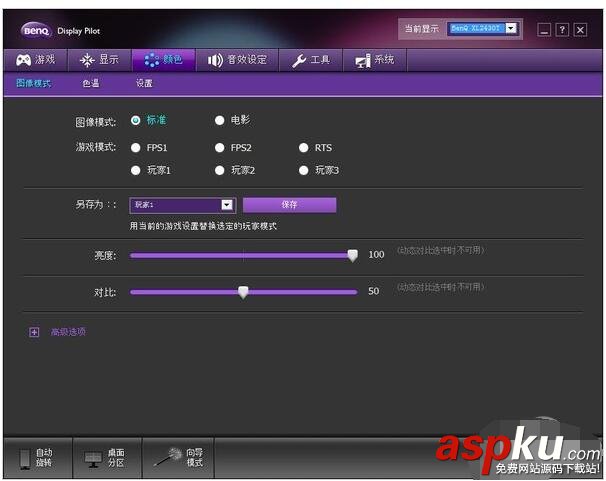Click the contrast value 50

coord(373,291)
